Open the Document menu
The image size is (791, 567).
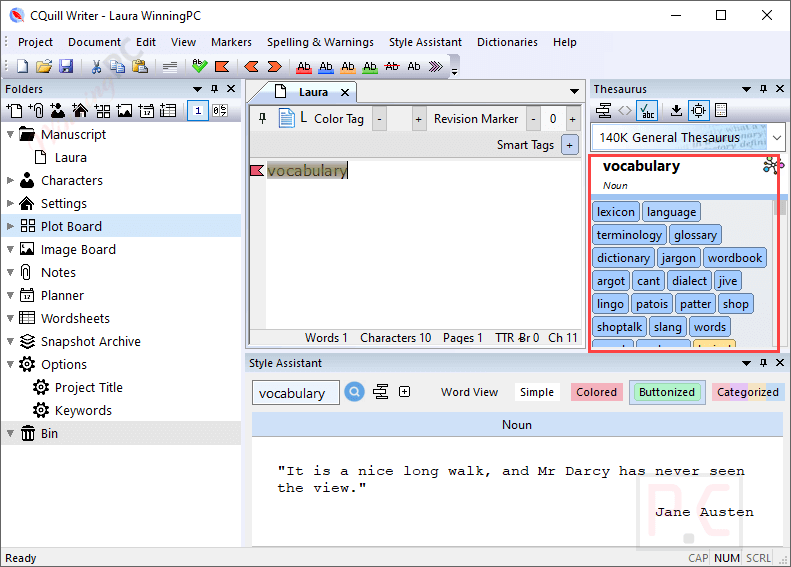click(x=94, y=42)
